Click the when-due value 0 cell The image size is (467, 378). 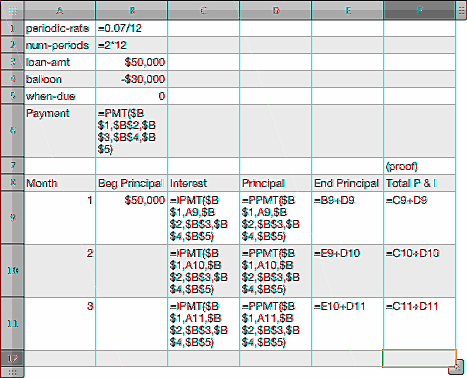coord(132,96)
